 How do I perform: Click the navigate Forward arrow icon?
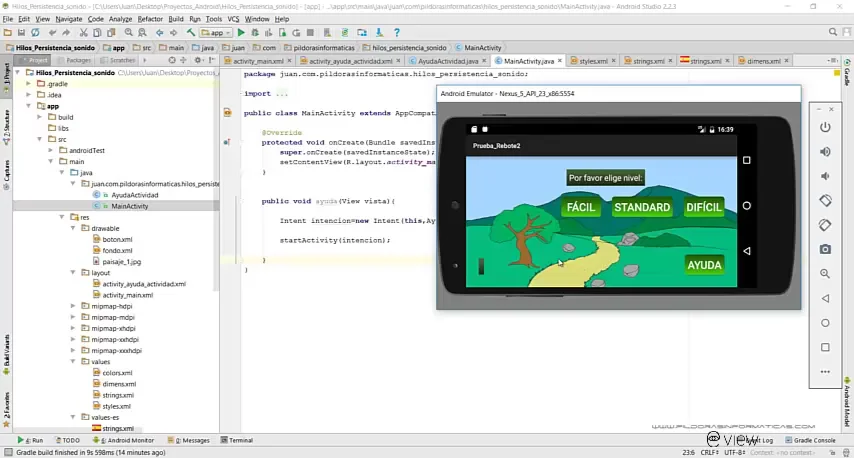[174, 33]
